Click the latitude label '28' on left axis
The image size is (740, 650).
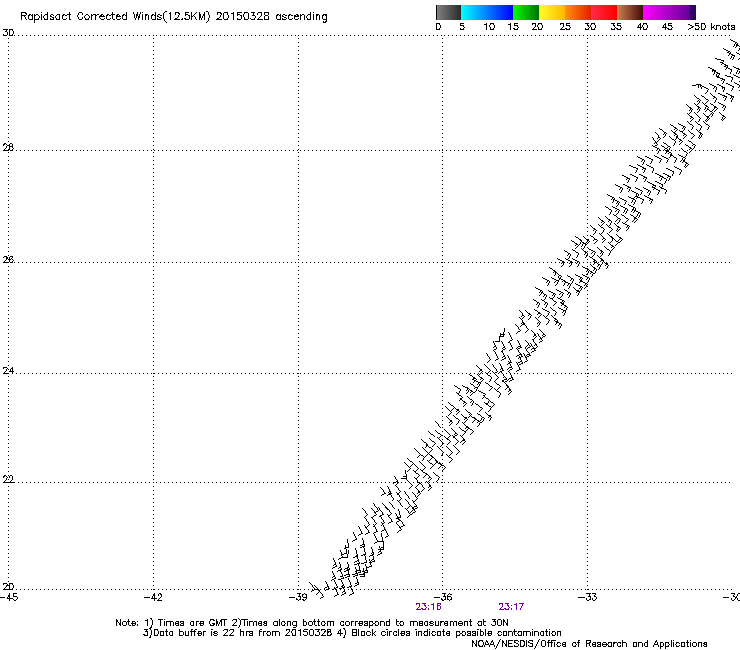(x=8, y=148)
